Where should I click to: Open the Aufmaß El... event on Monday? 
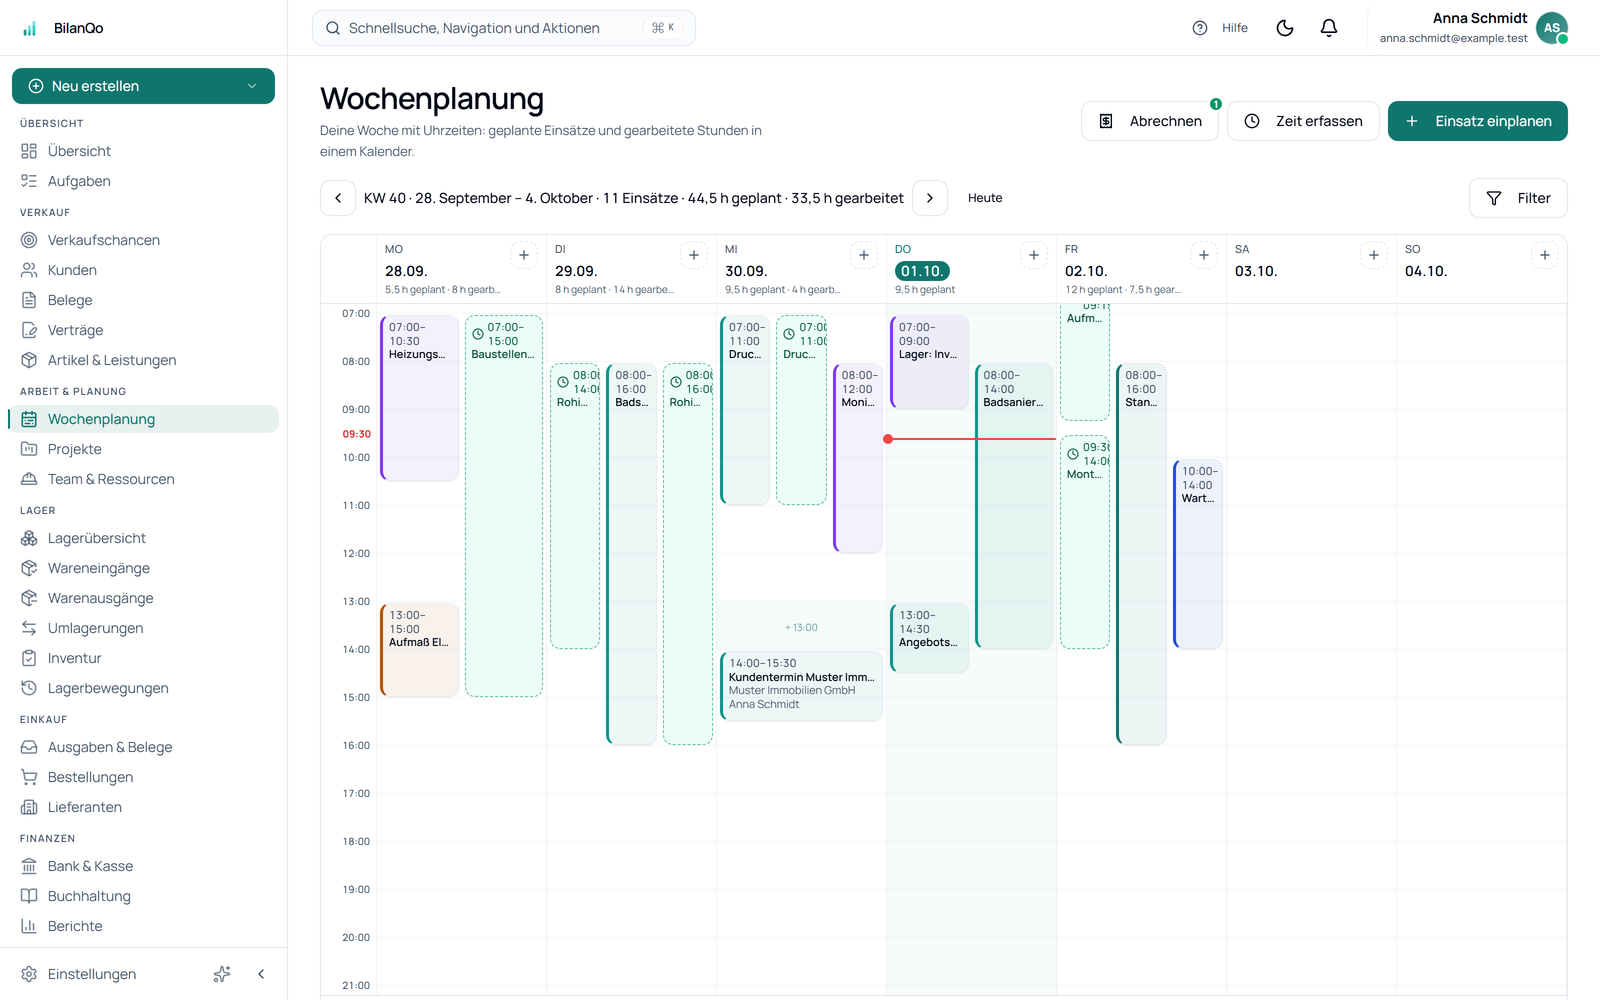420,650
